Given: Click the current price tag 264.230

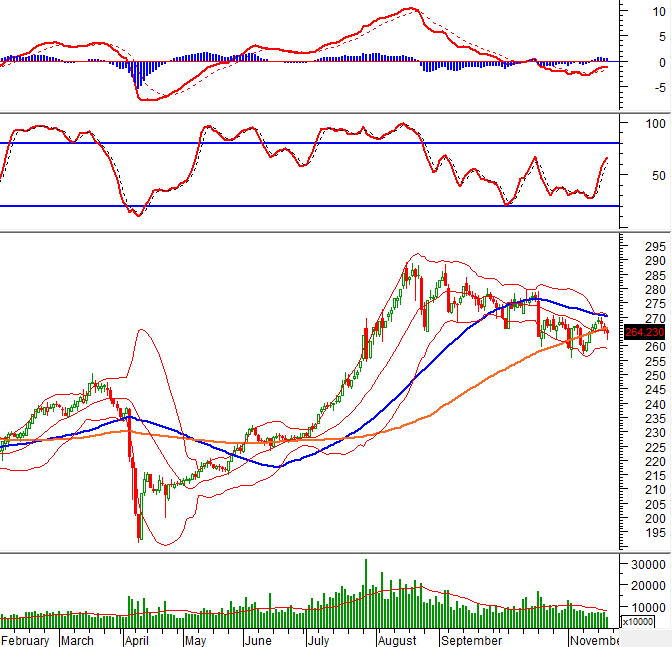Looking at the screenshot, I should coord(644,332).
